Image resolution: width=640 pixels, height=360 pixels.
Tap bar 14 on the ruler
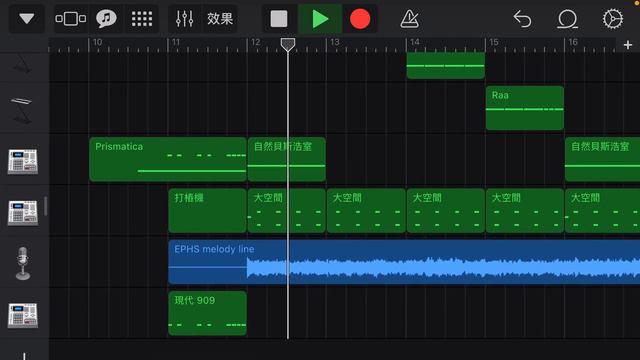pyautogui.click(x=415, y=42)
